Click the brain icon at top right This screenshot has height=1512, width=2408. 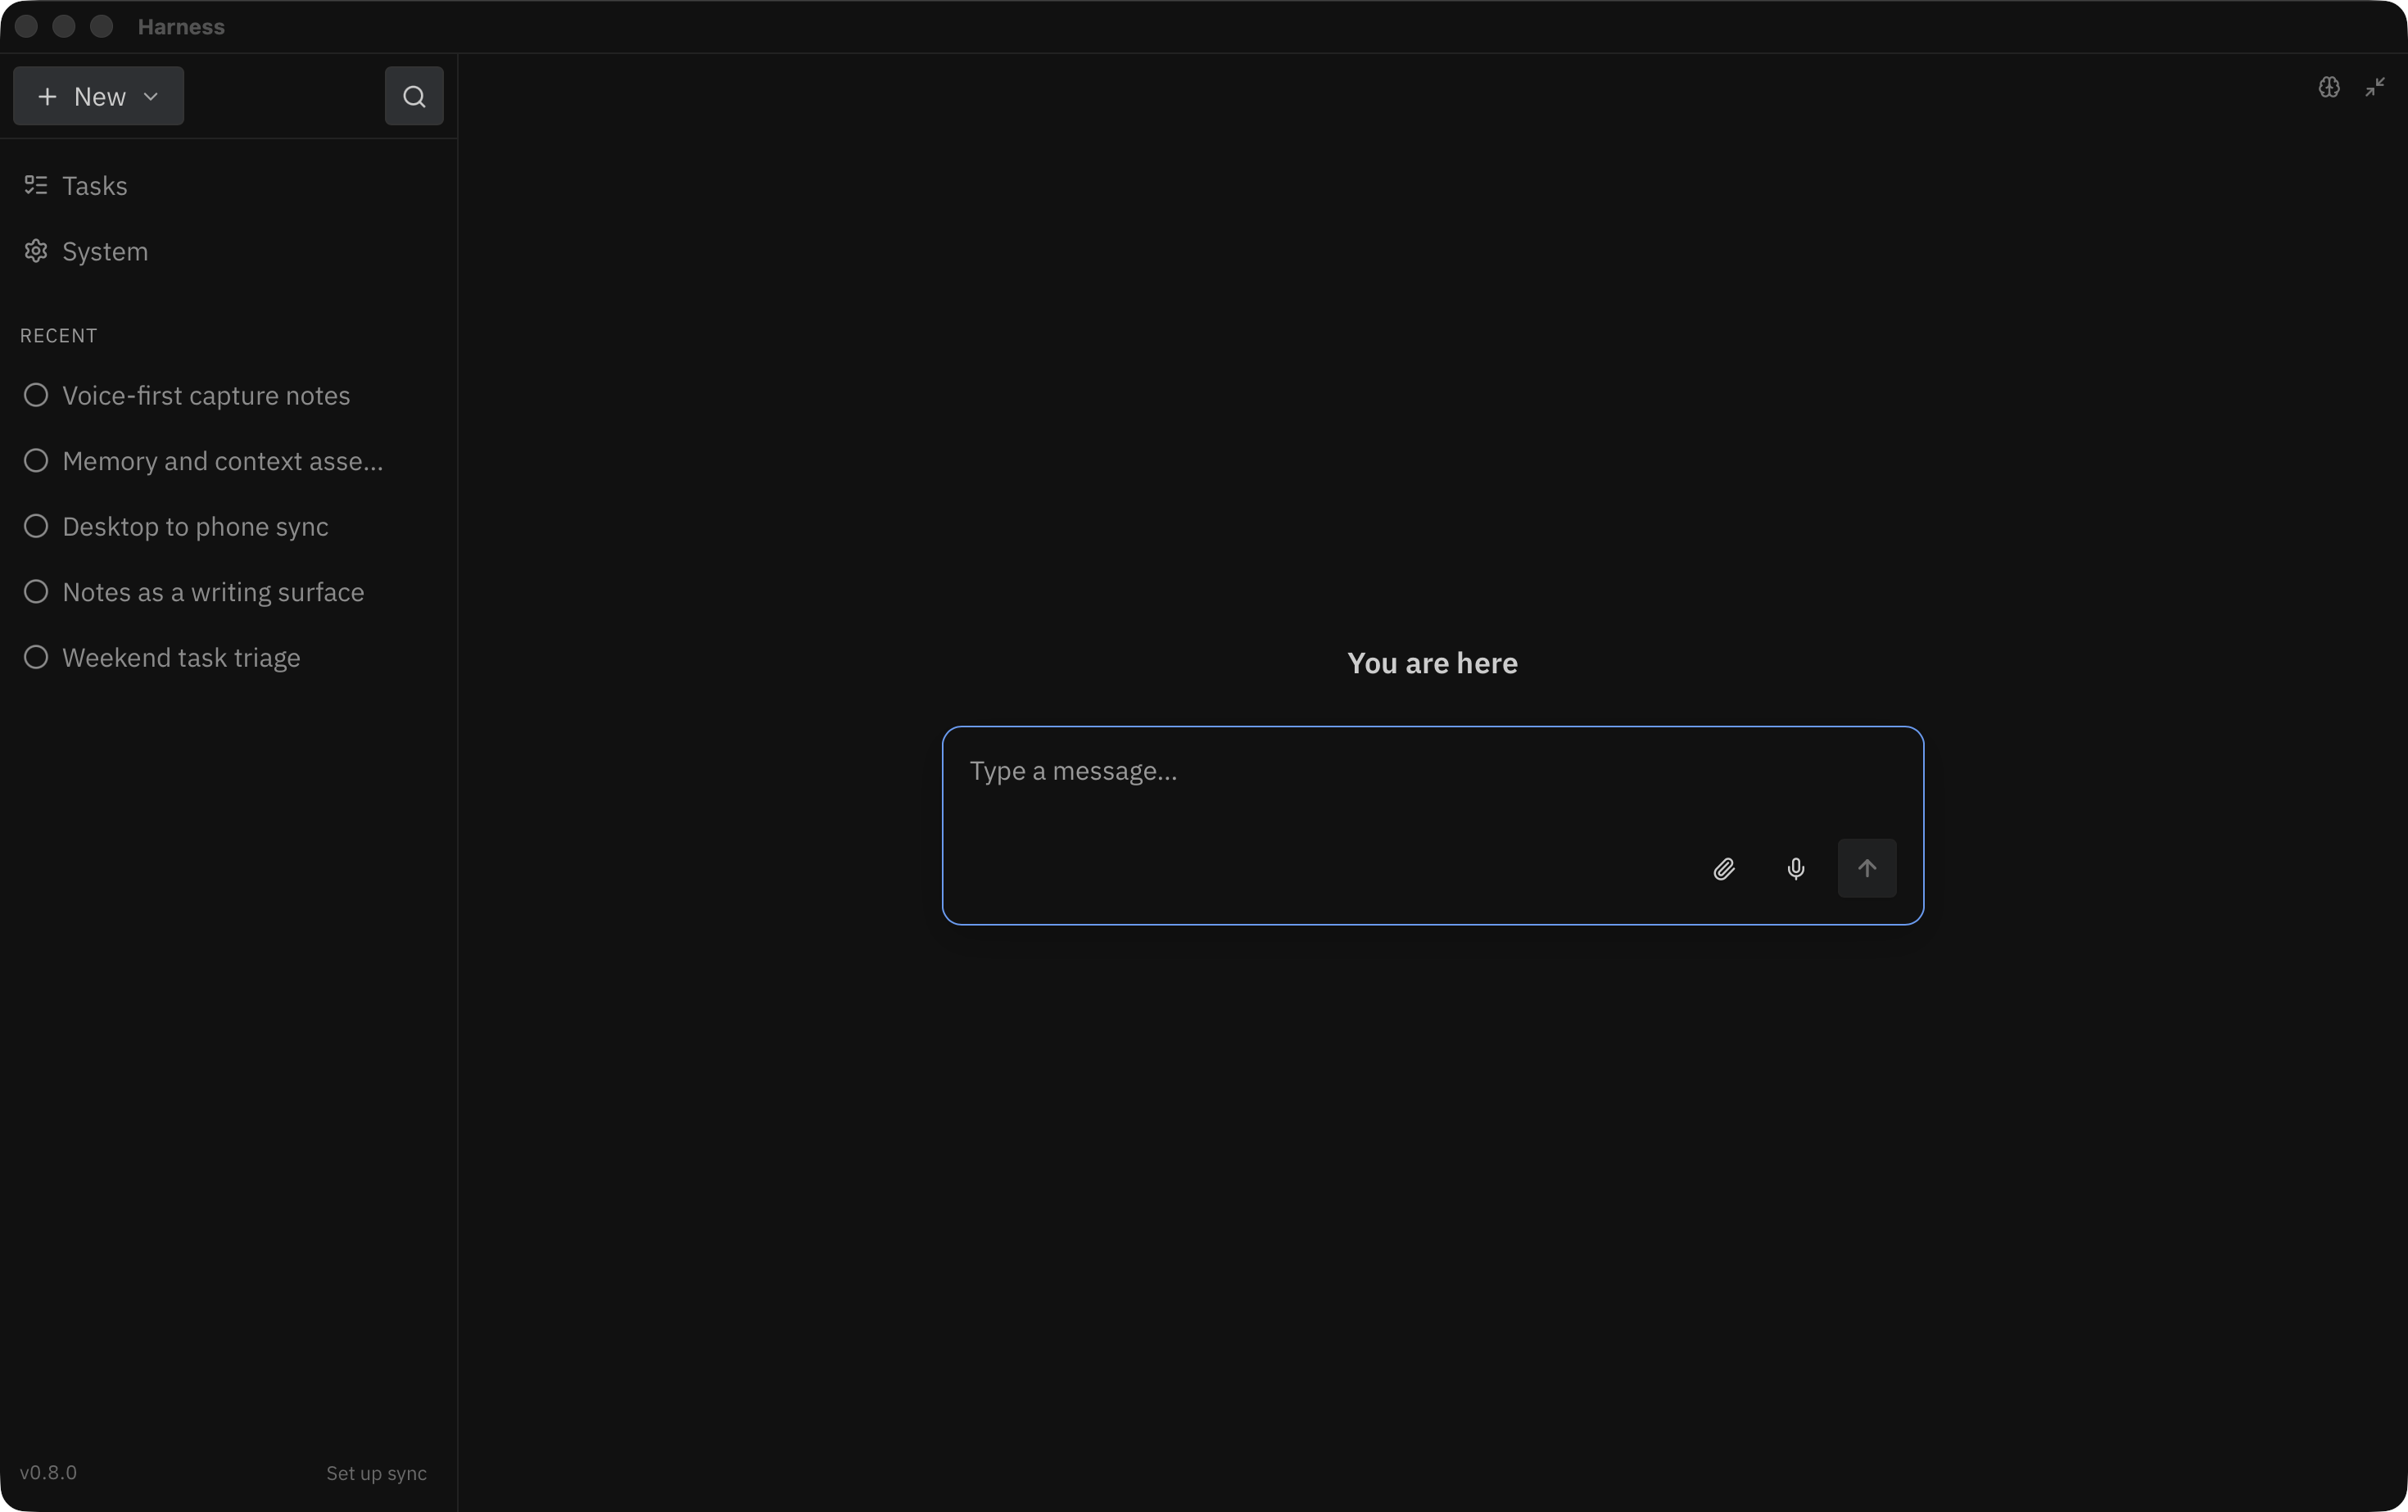pyautogui.click(x=2329, y=87)
